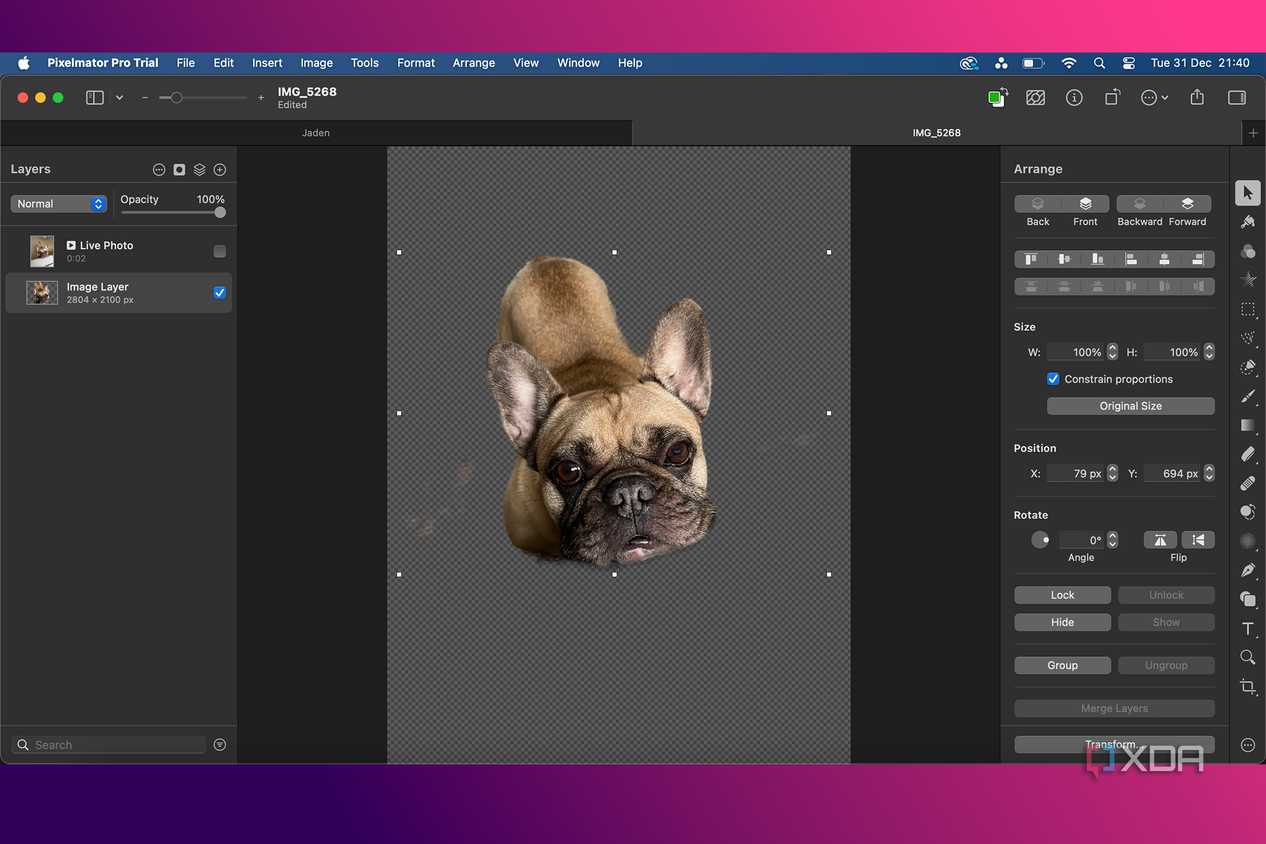This screenshot has height=844, width=1266.
Task: Click the width percentage stepper
Action: tap(1112, 352)
